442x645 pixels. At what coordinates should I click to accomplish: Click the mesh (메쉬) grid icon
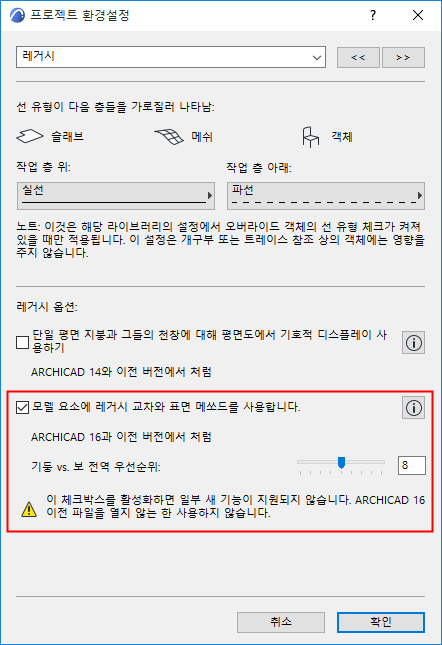(169, 137)
